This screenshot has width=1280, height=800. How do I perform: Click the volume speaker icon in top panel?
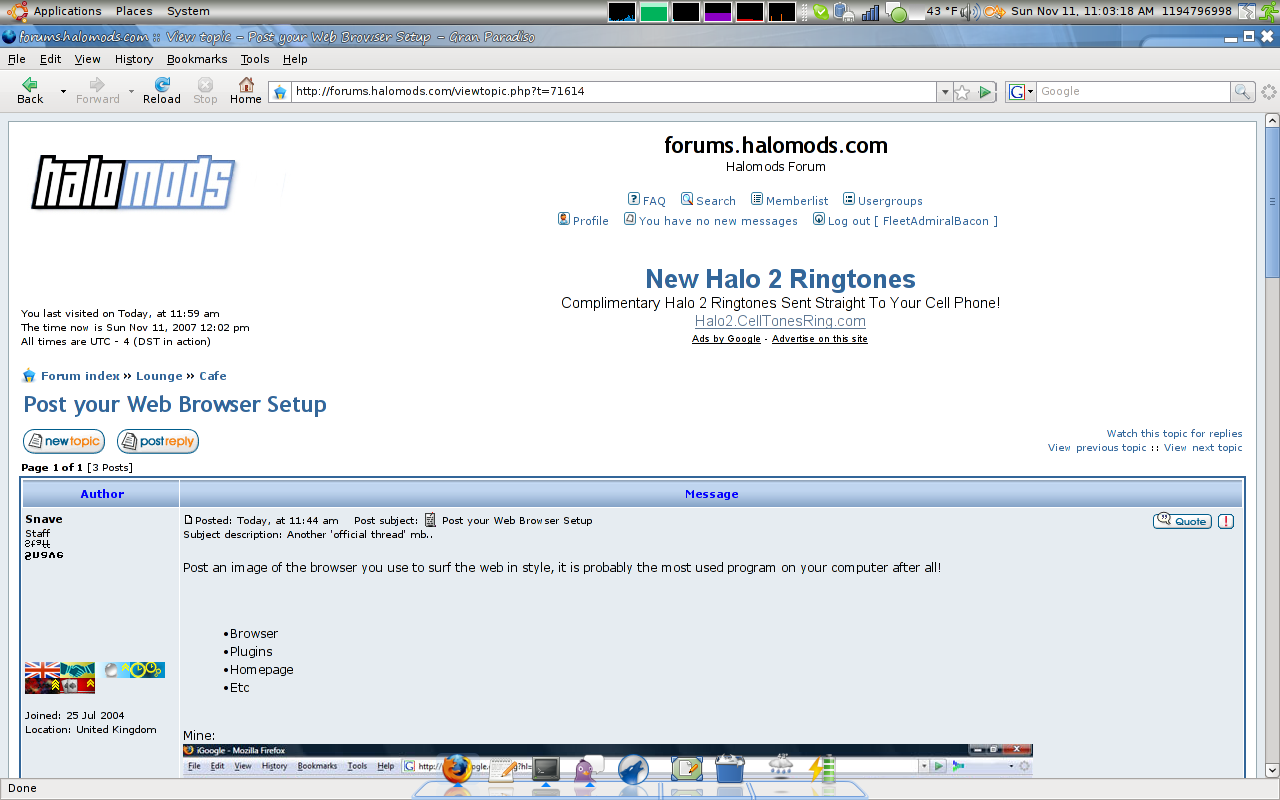(x=968, y=12)
